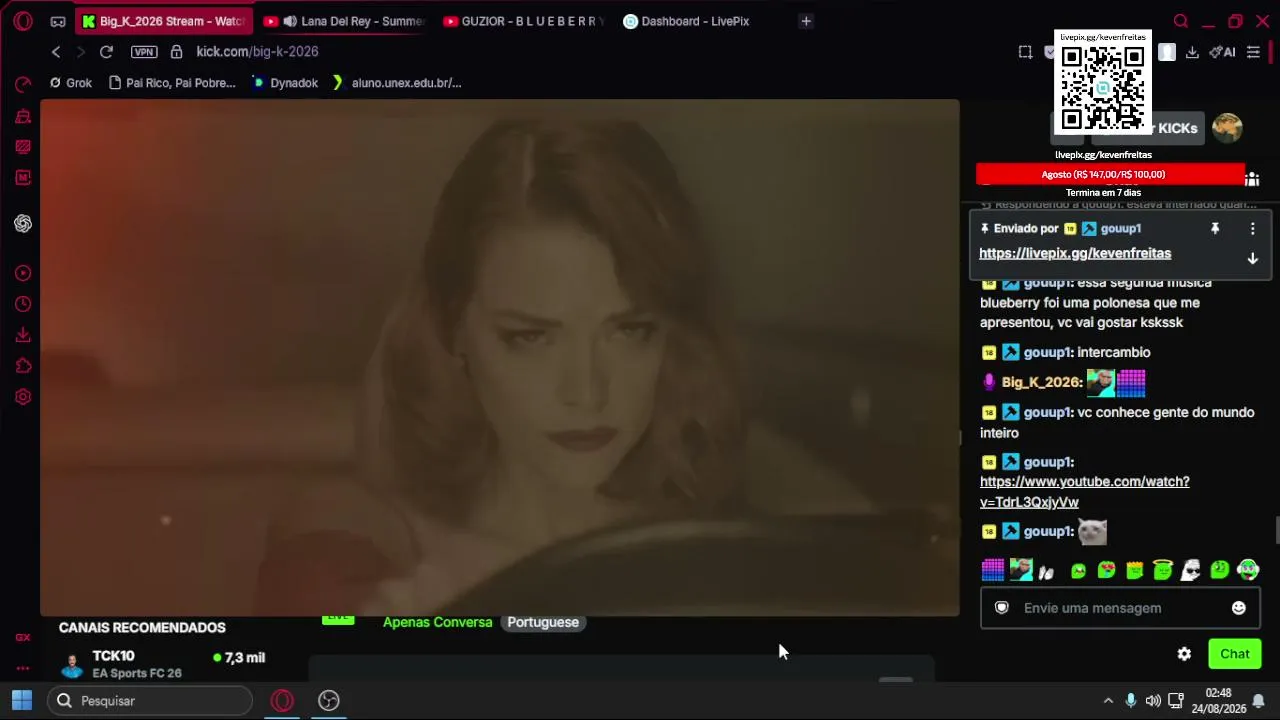The width and height of the screenshot is (1280, 720).
Task: Insert the purple grid quick emote
Action: point(993,570)
